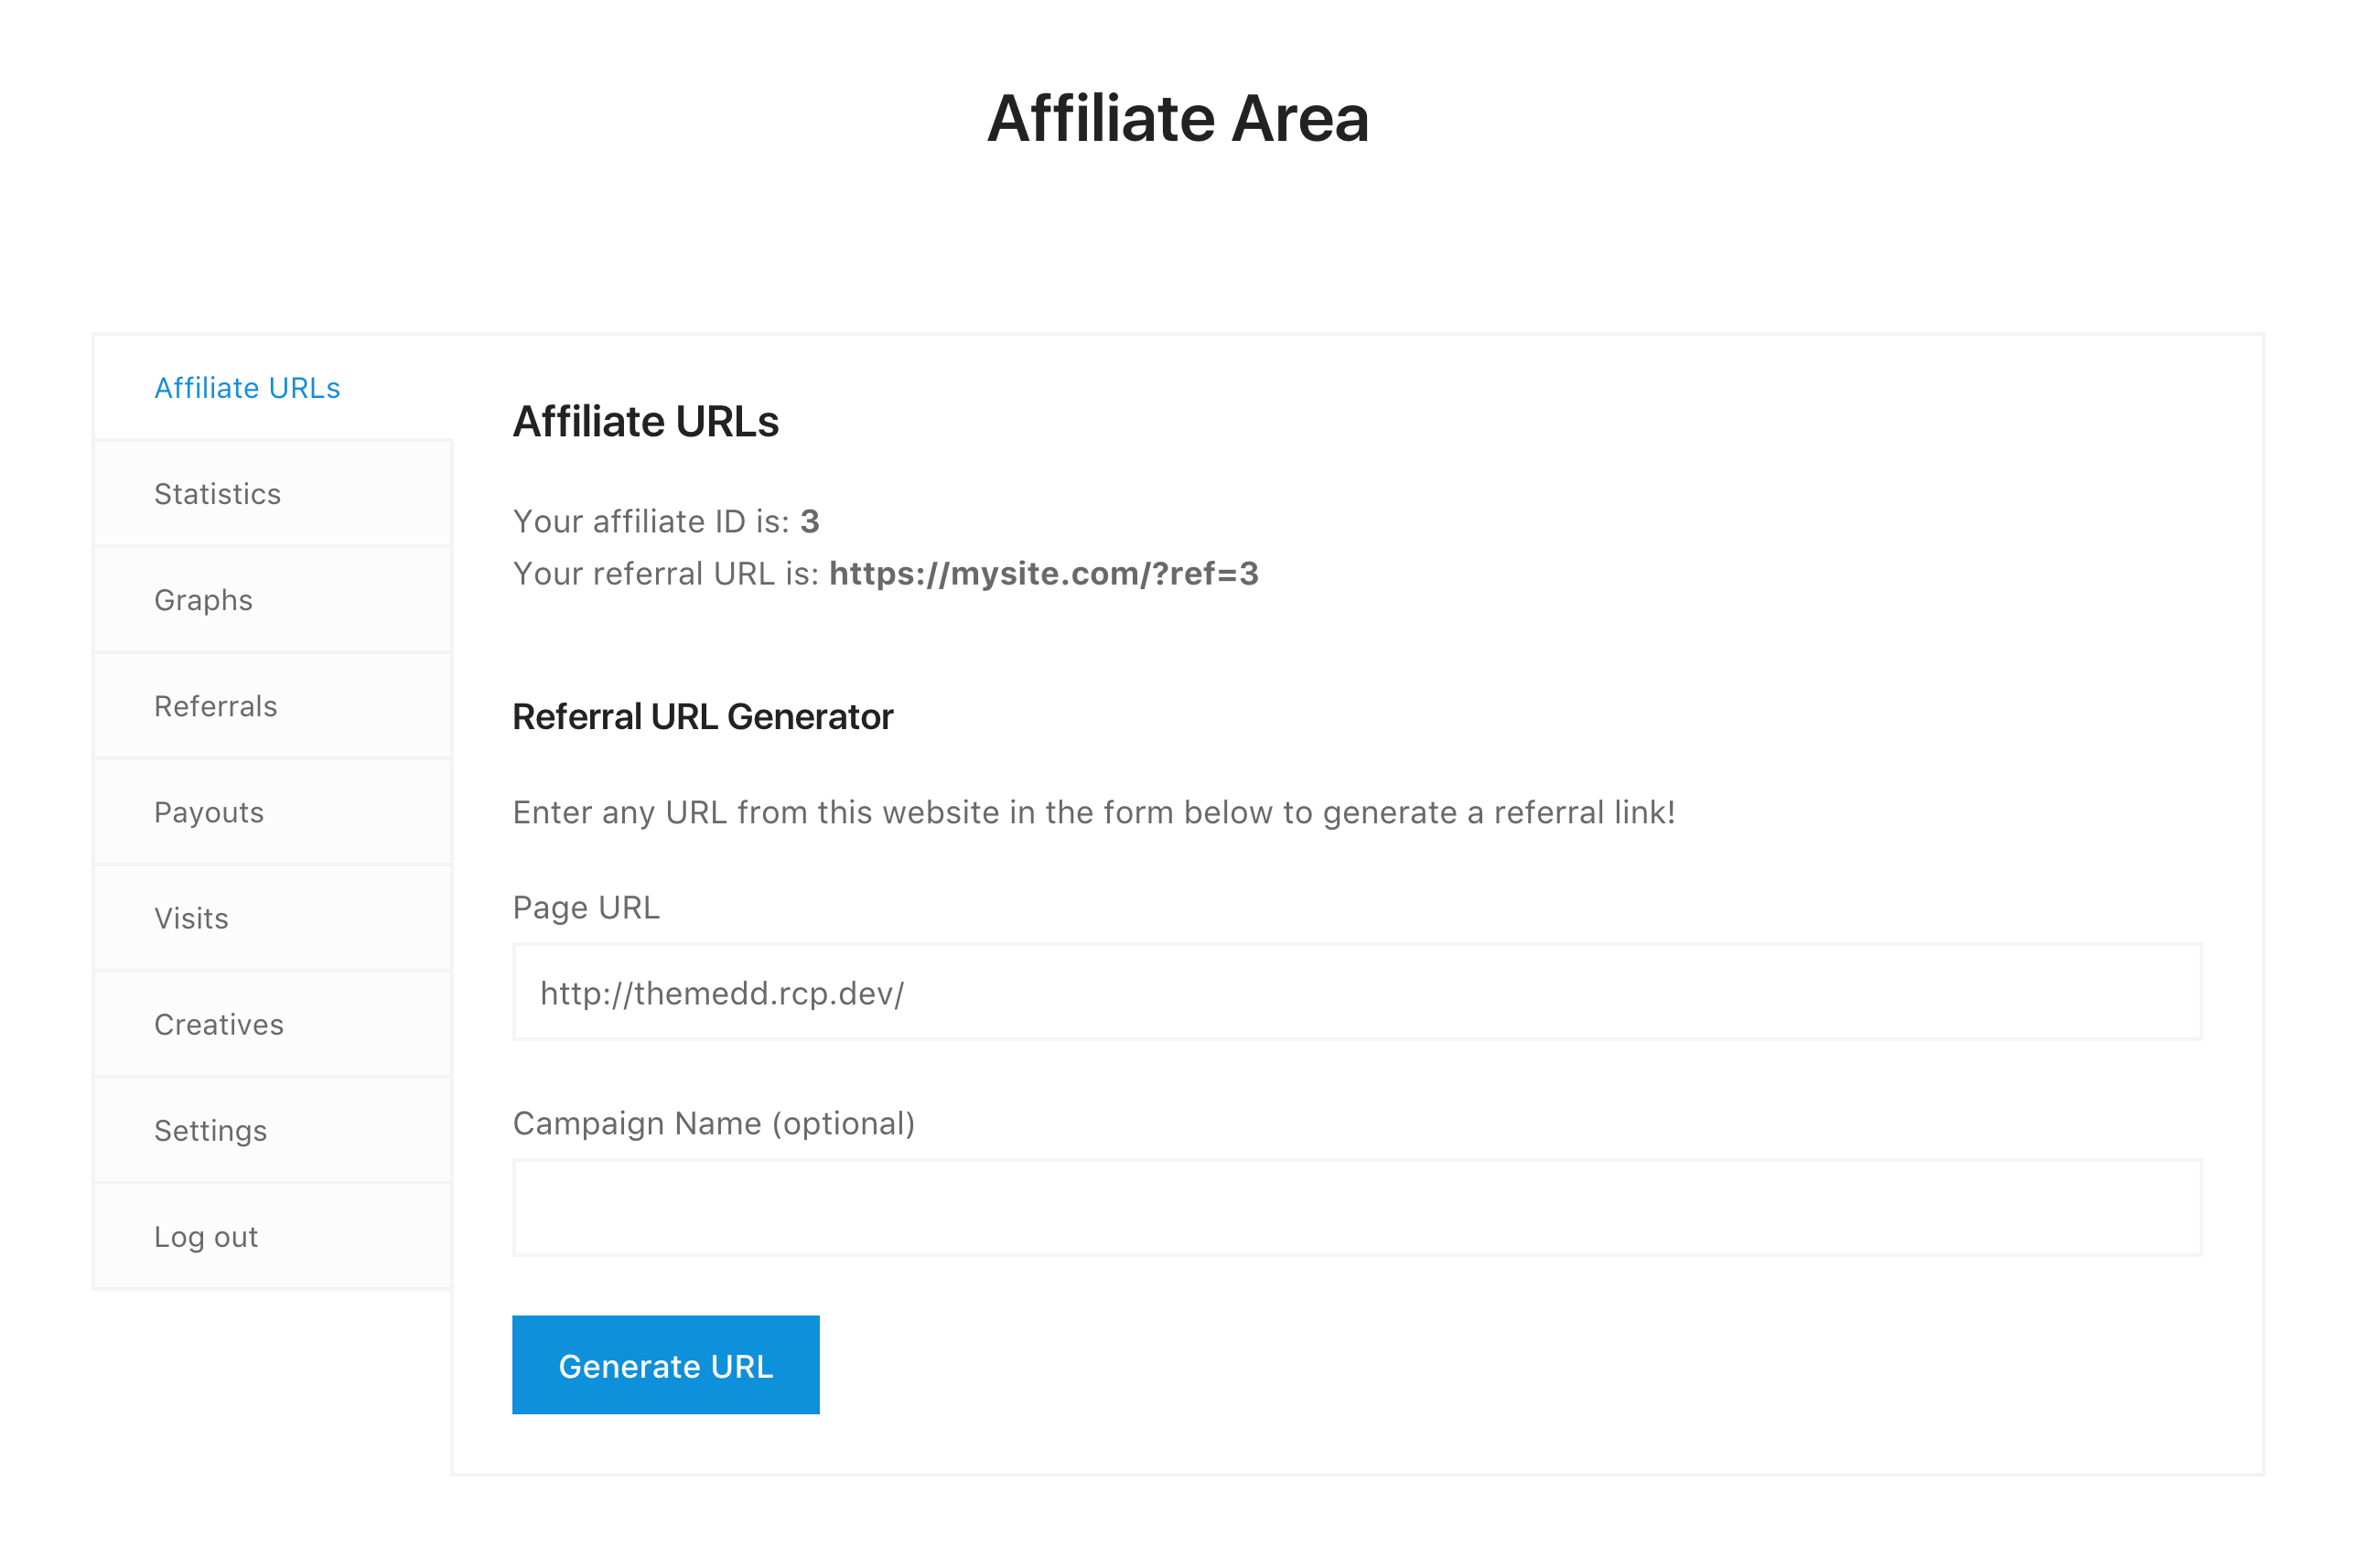Open the Graphs tab

coord(203,600)
